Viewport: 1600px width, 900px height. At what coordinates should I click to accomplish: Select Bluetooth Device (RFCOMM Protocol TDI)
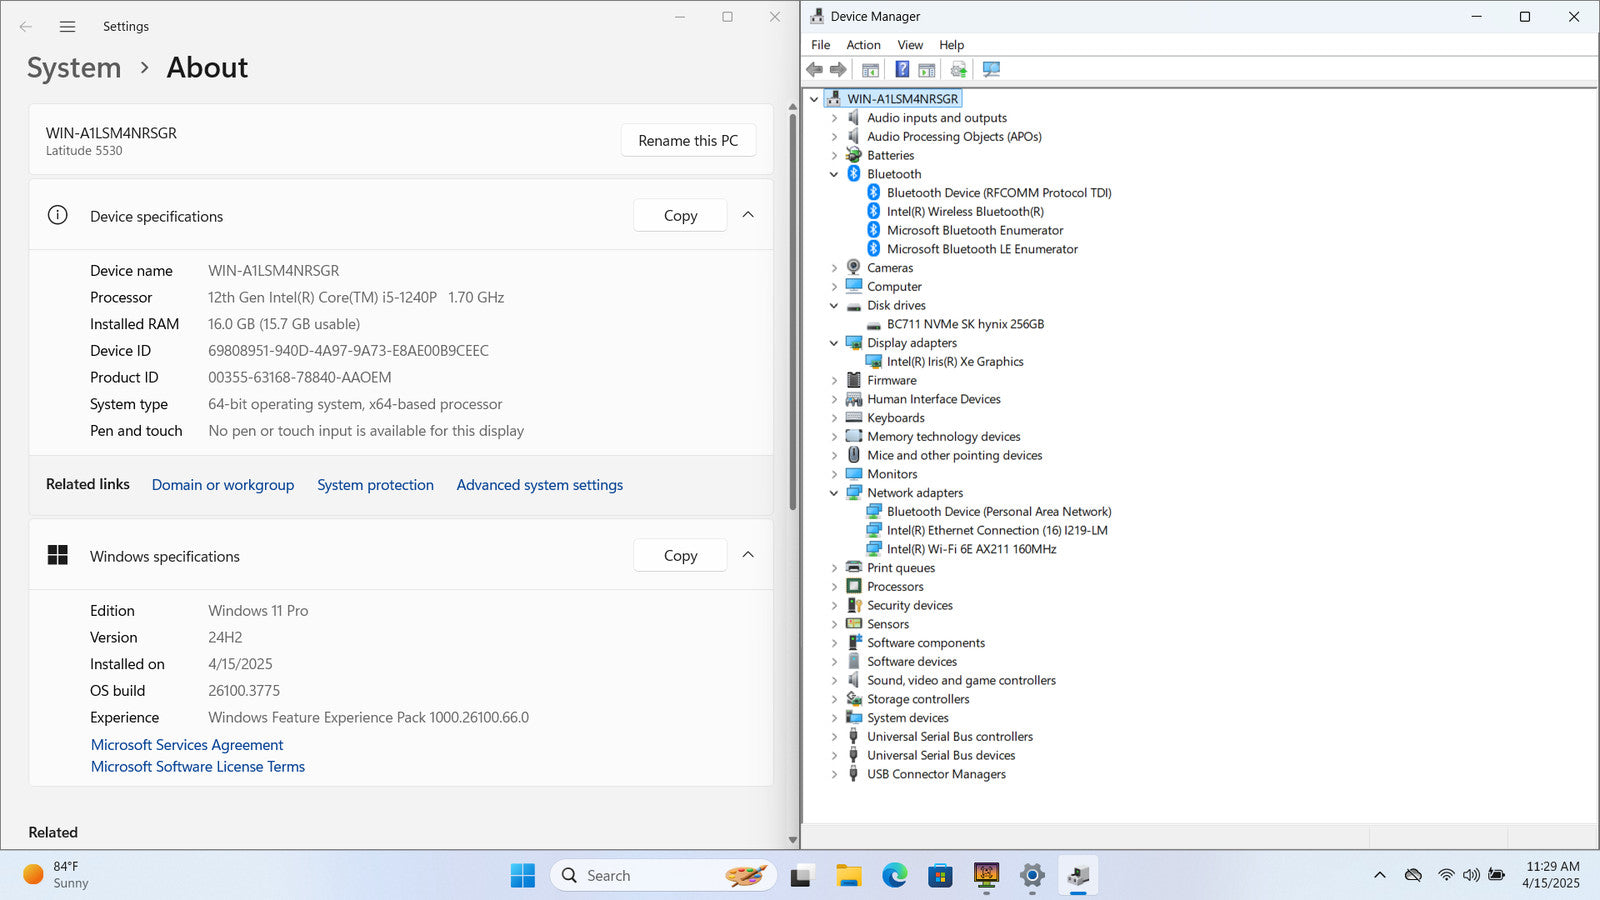(999, 193)
